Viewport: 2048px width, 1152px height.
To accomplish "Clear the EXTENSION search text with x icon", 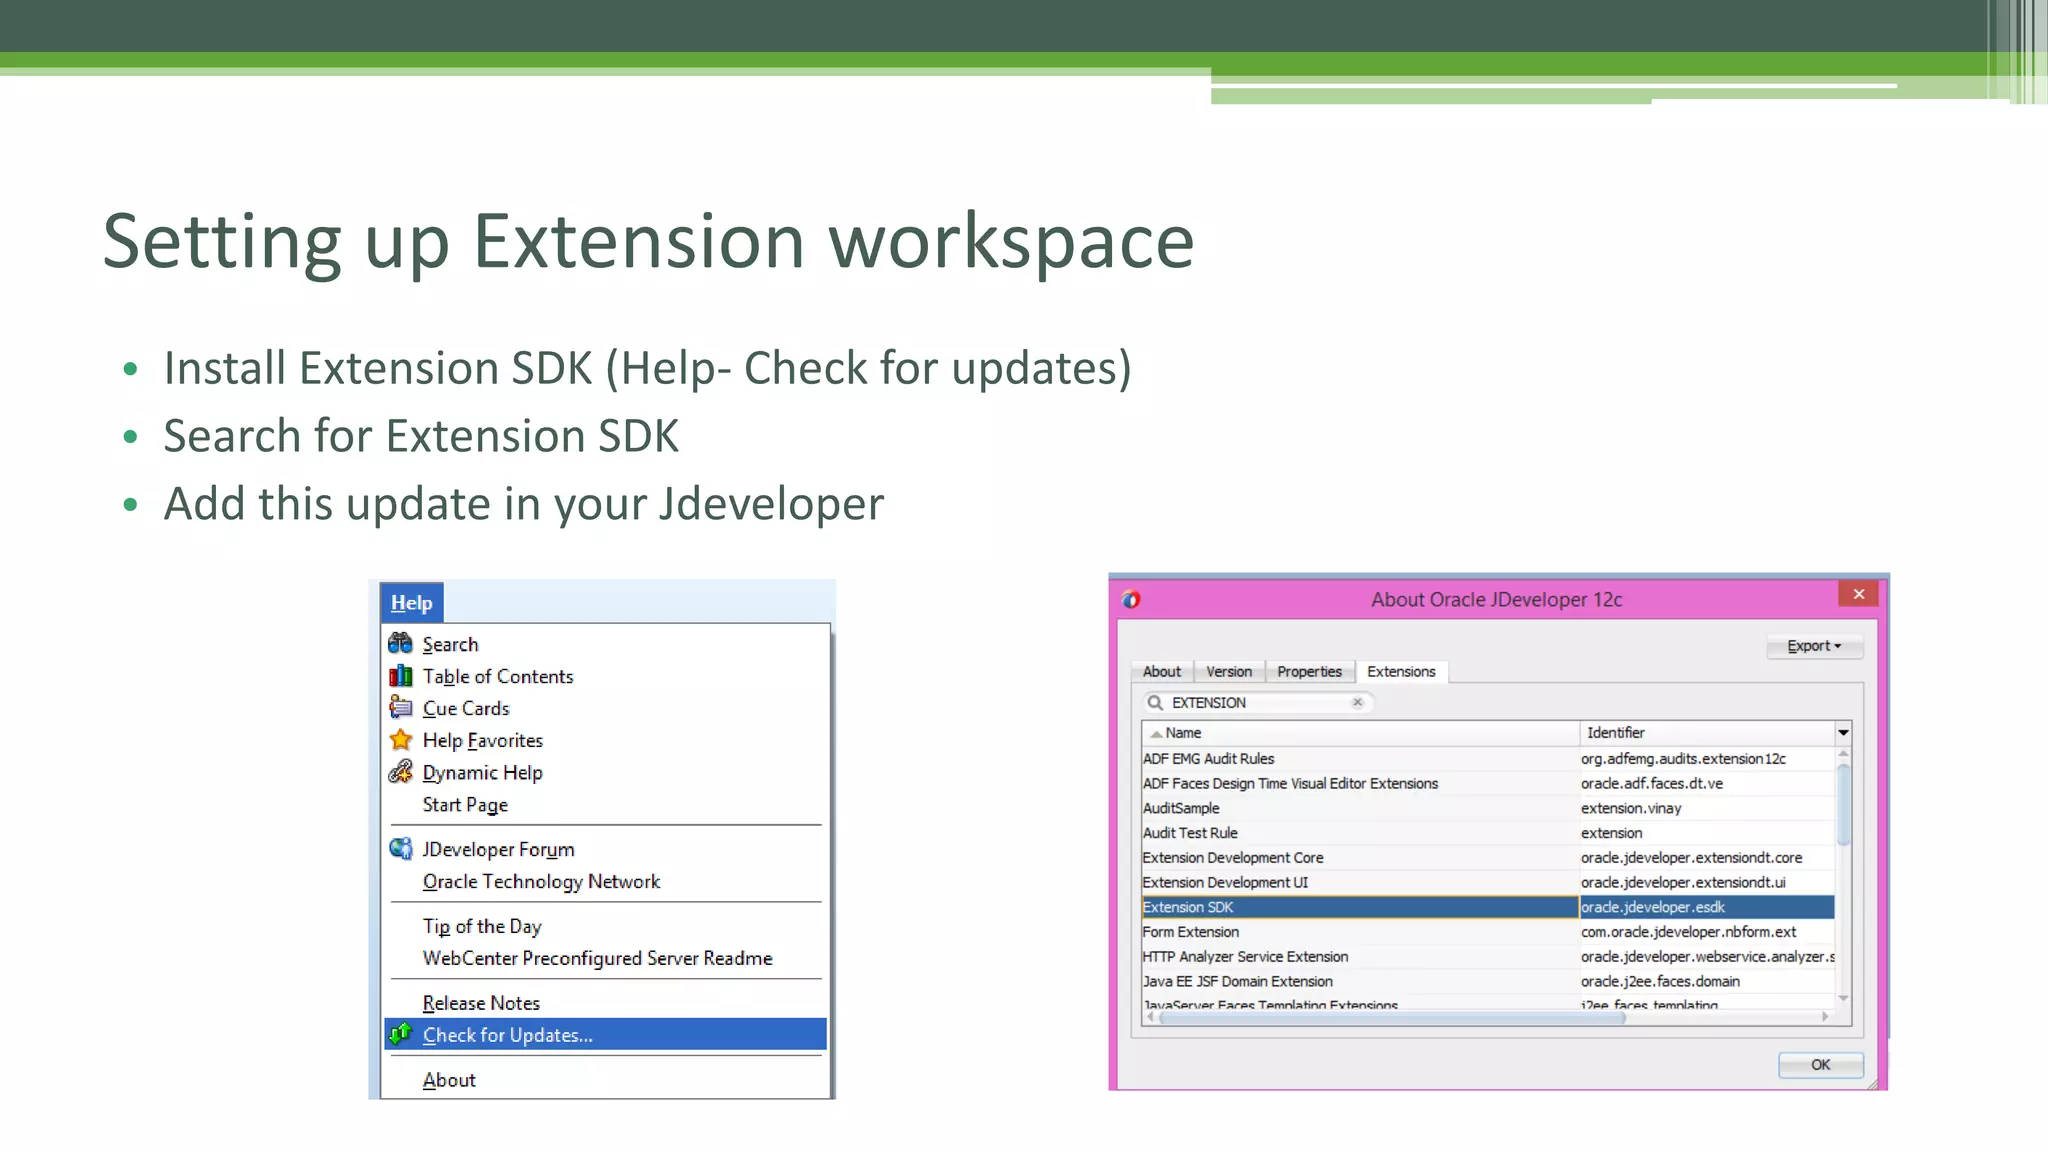I will 1357,703.
